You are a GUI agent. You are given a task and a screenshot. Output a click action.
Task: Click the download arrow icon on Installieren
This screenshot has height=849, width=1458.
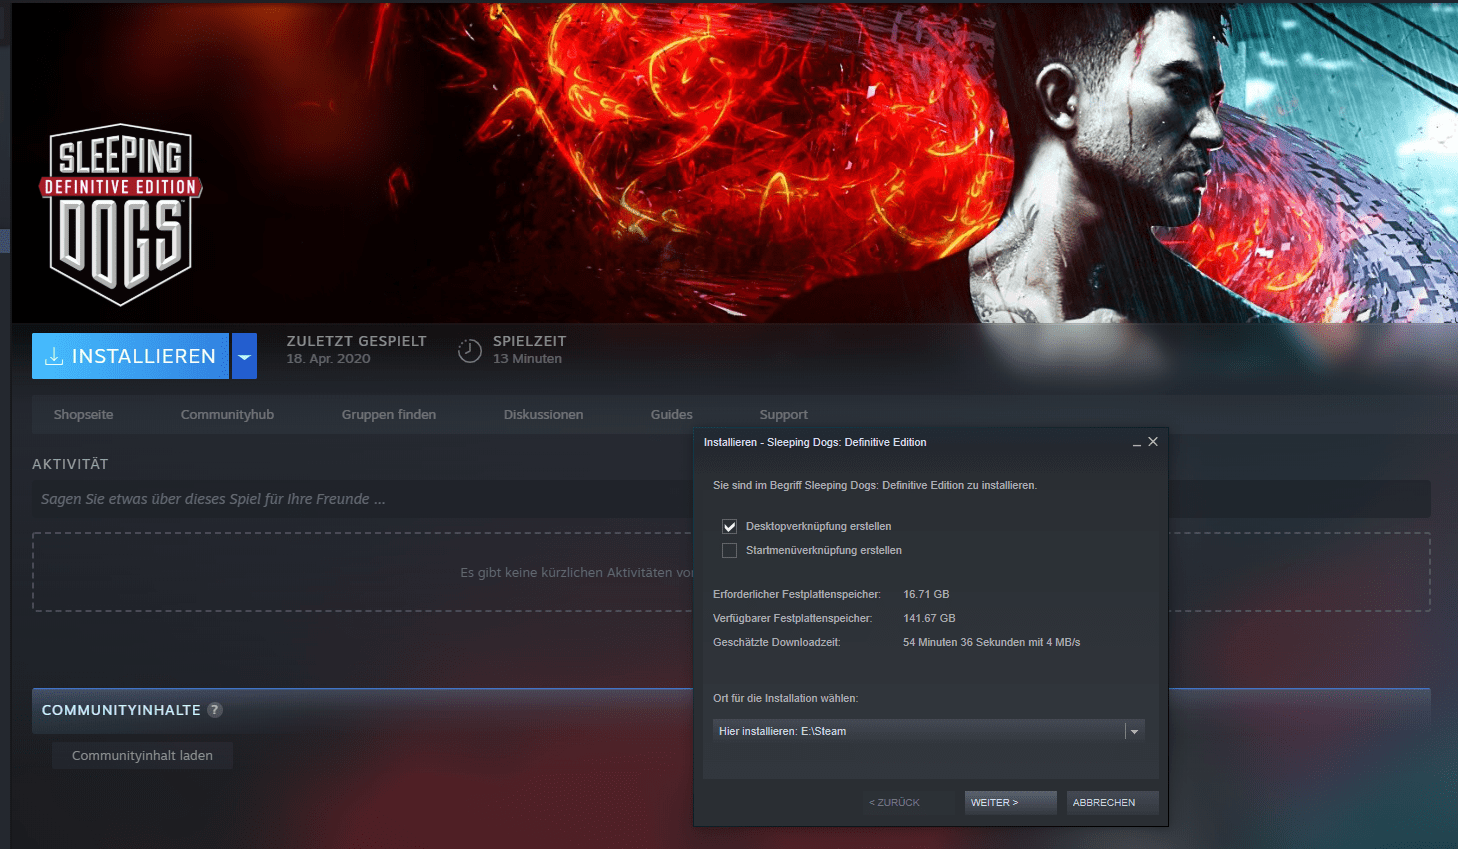tap(54, 356)
